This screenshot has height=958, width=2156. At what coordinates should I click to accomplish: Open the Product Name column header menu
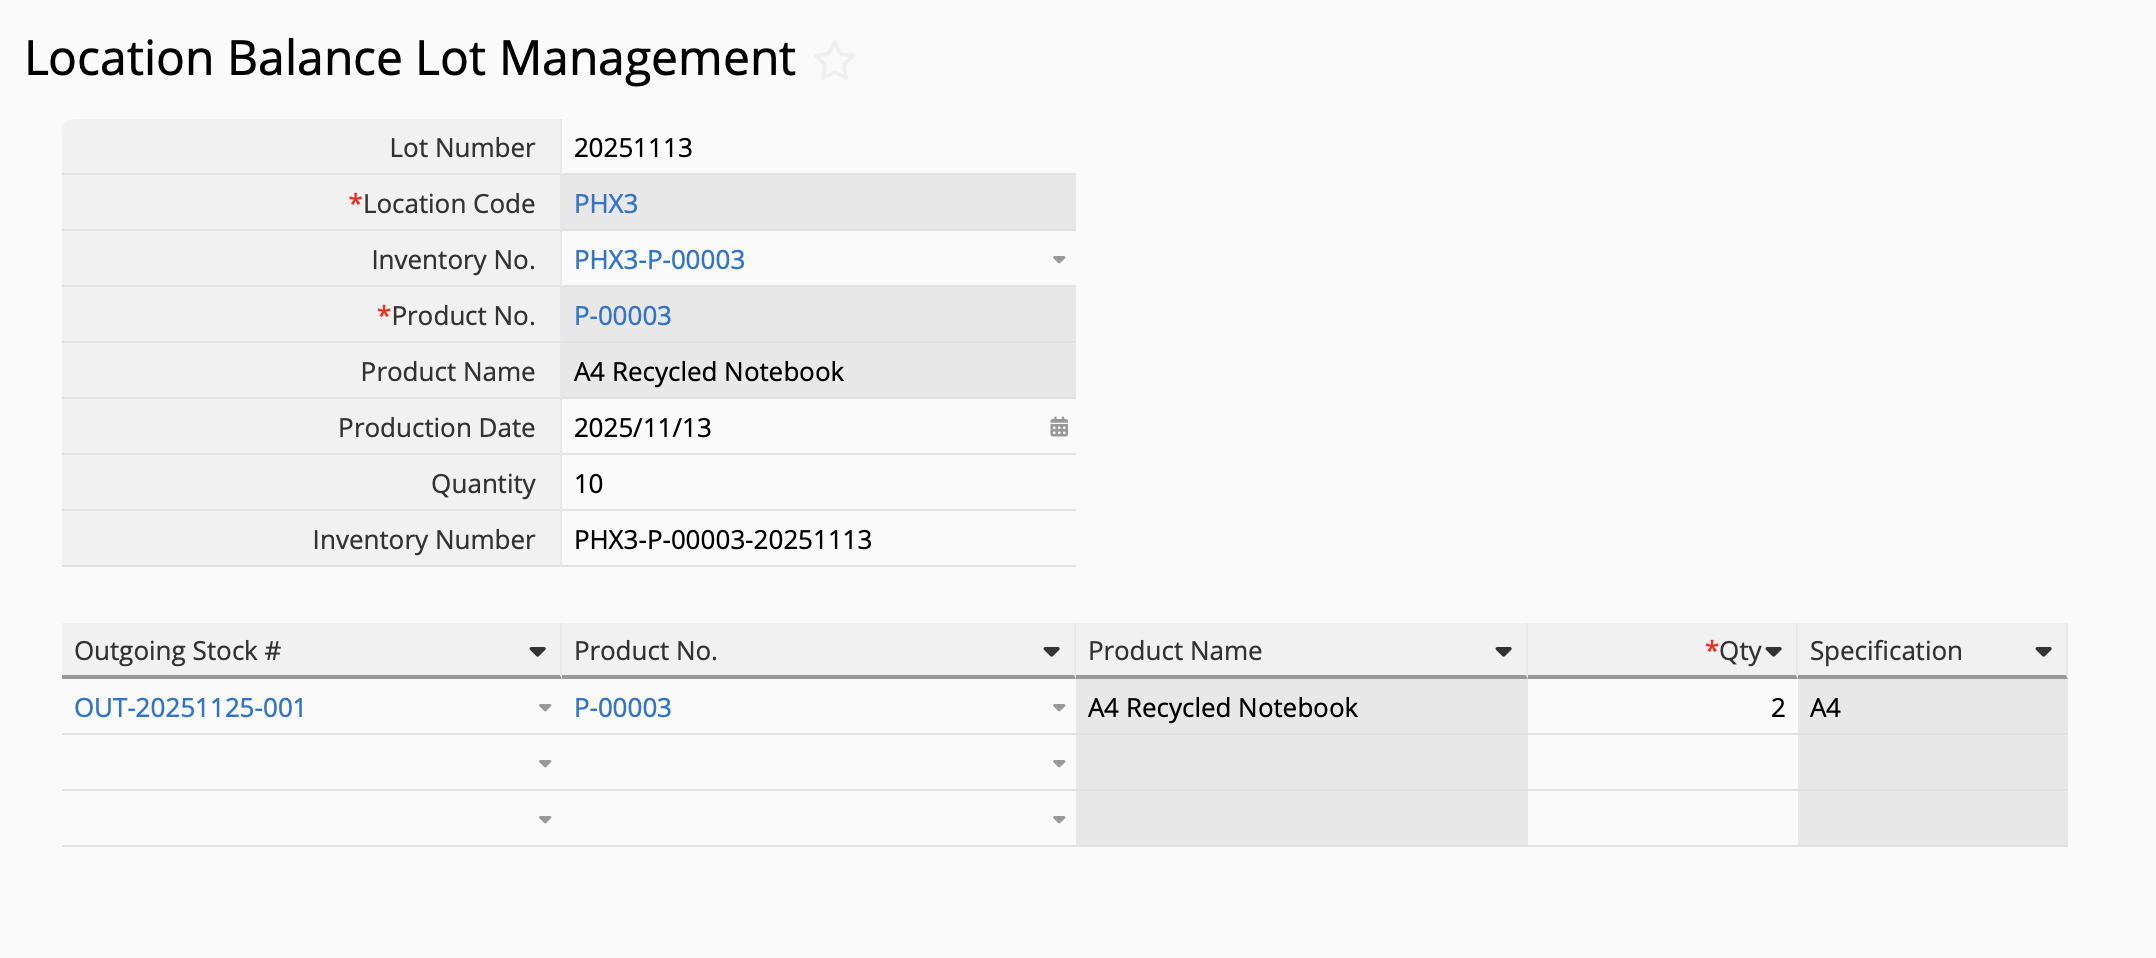tap(1502, 652)
